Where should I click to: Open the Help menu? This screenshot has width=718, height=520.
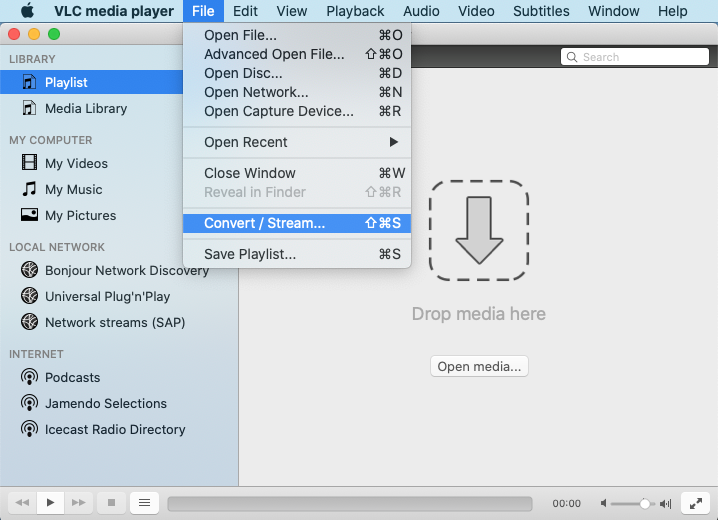[x=673, y=11]
